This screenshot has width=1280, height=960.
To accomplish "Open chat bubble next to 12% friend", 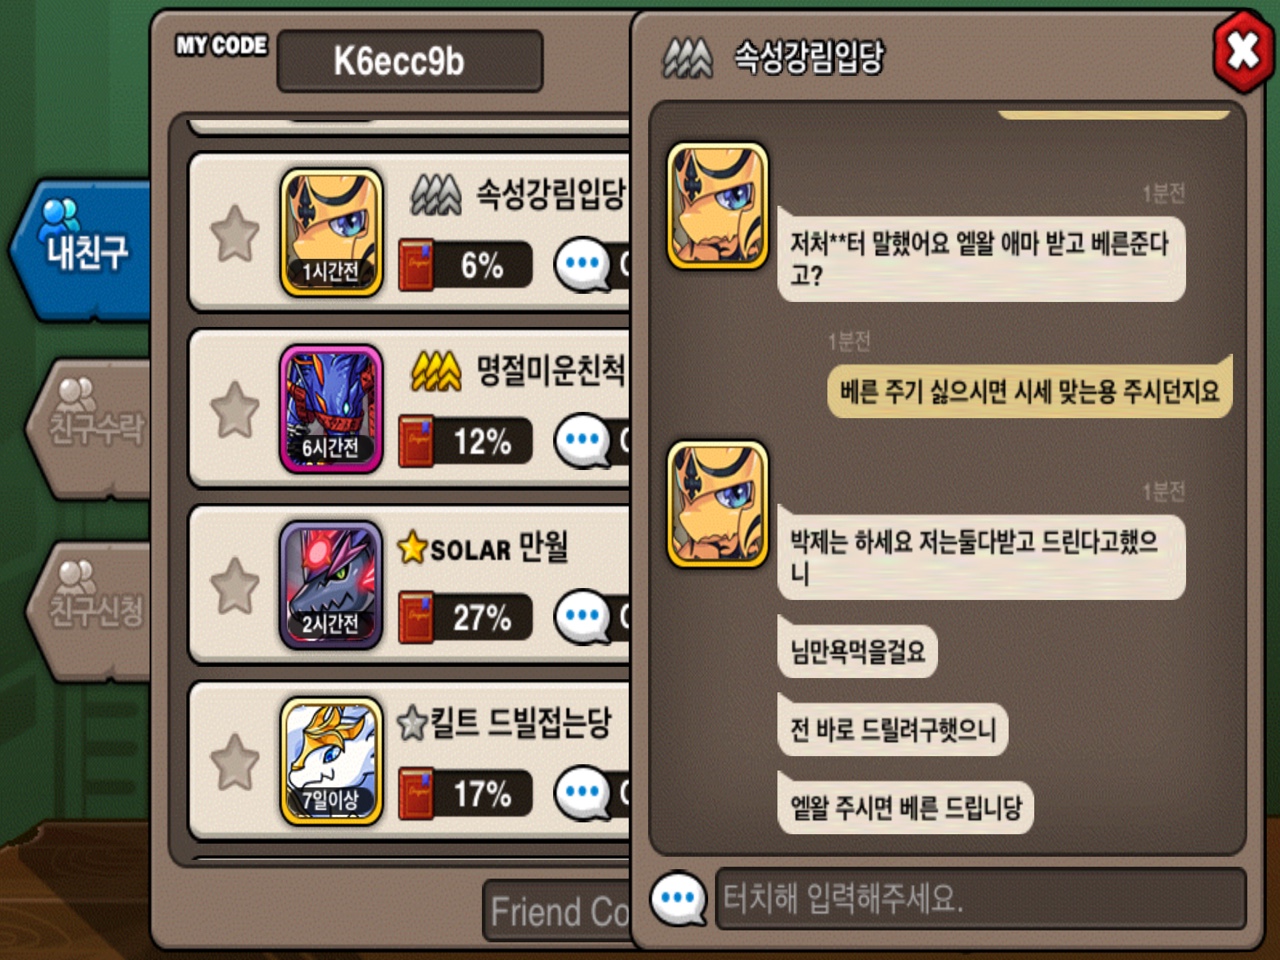I will point(583,441).
